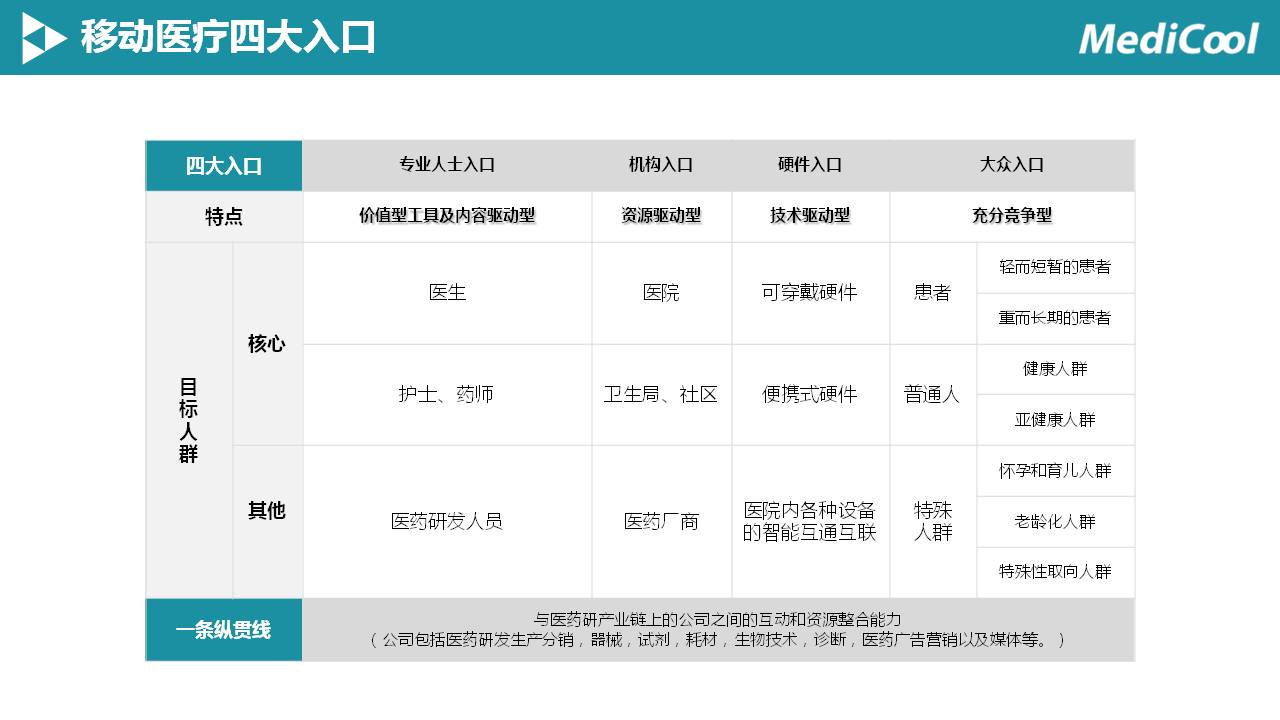
Task: Select the 价值型工具及内容驱动型 cell
Action: pyautogui.click(x=447, y=216)
